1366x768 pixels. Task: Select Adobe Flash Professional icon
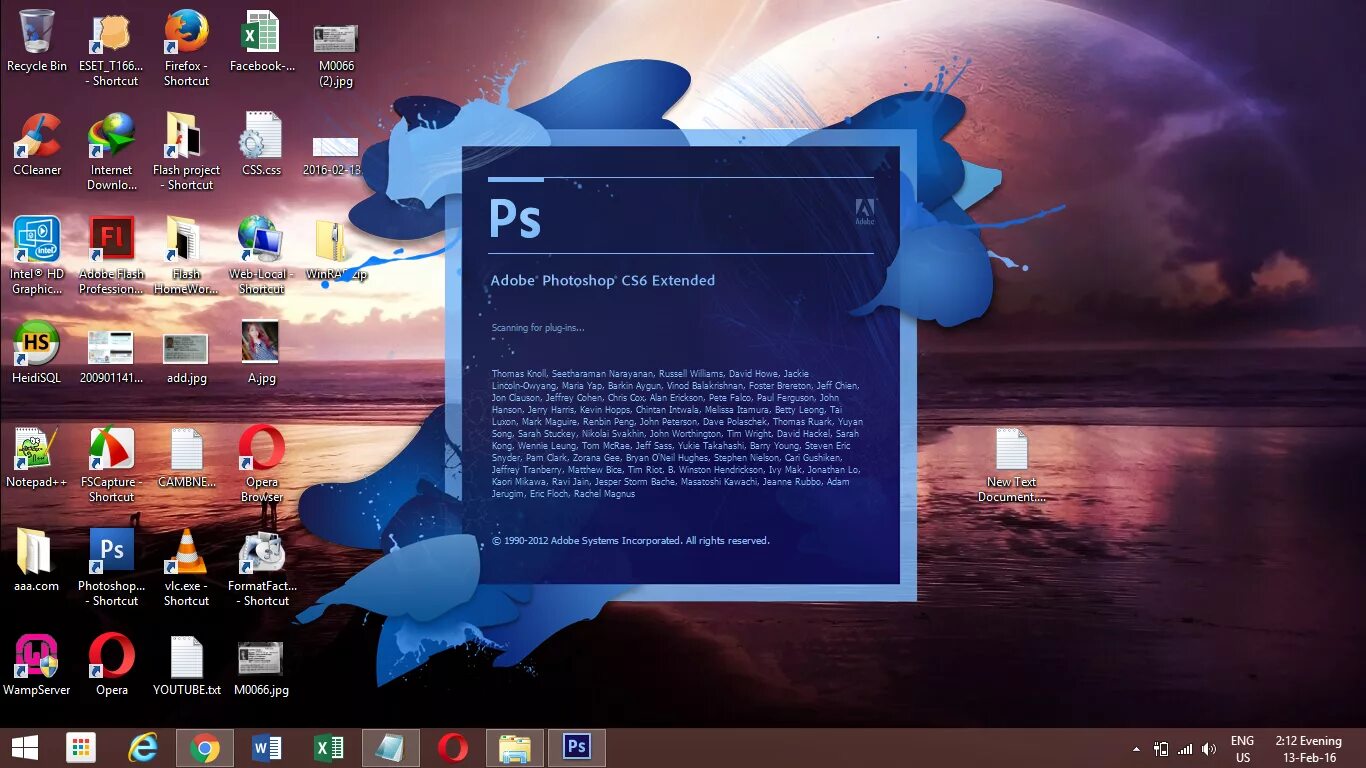[x=111, y=239]
